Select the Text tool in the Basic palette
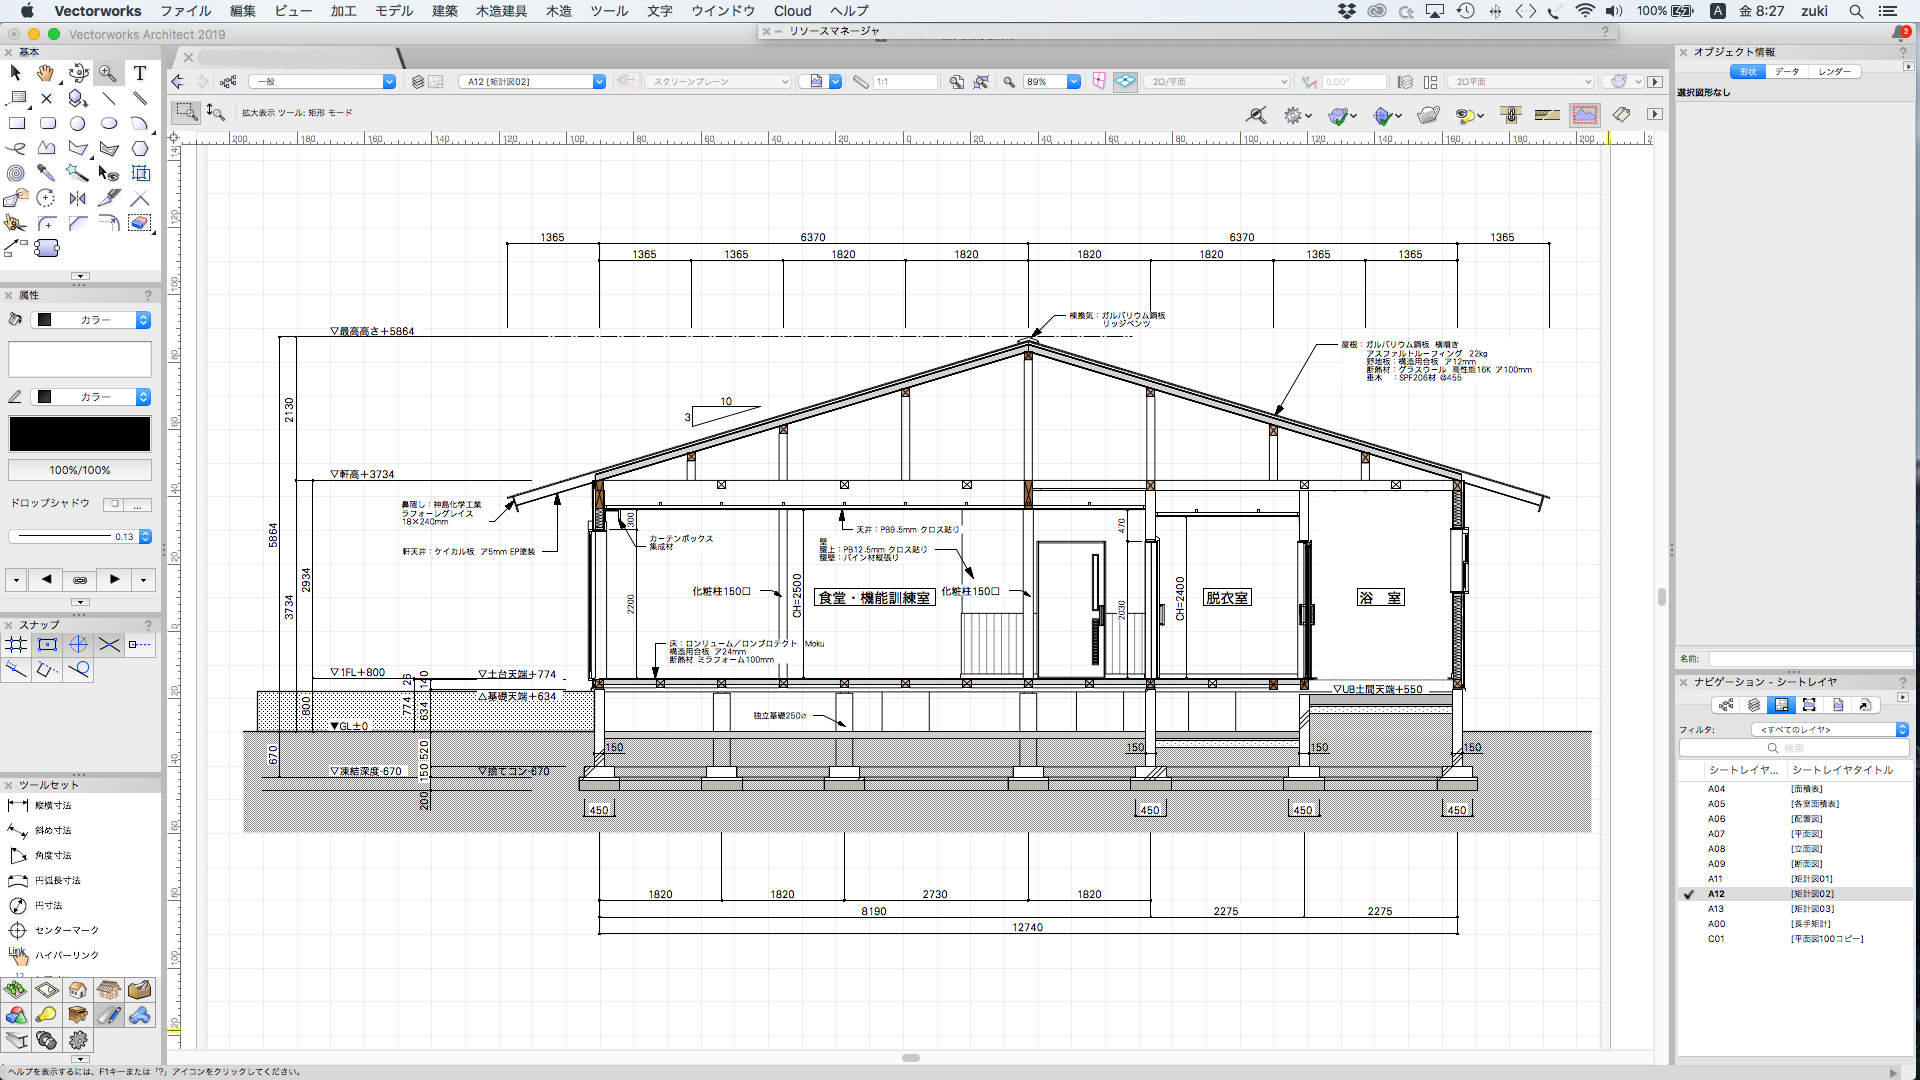 140,72
